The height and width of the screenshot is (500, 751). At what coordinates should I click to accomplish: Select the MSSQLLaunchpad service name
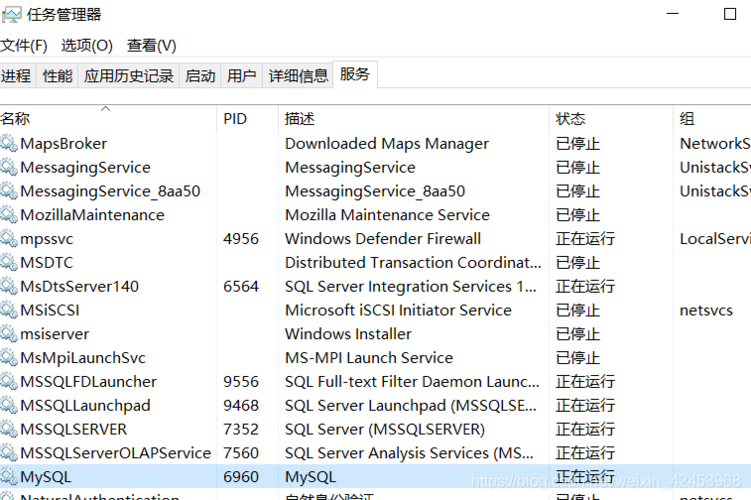tap(85, 406)
